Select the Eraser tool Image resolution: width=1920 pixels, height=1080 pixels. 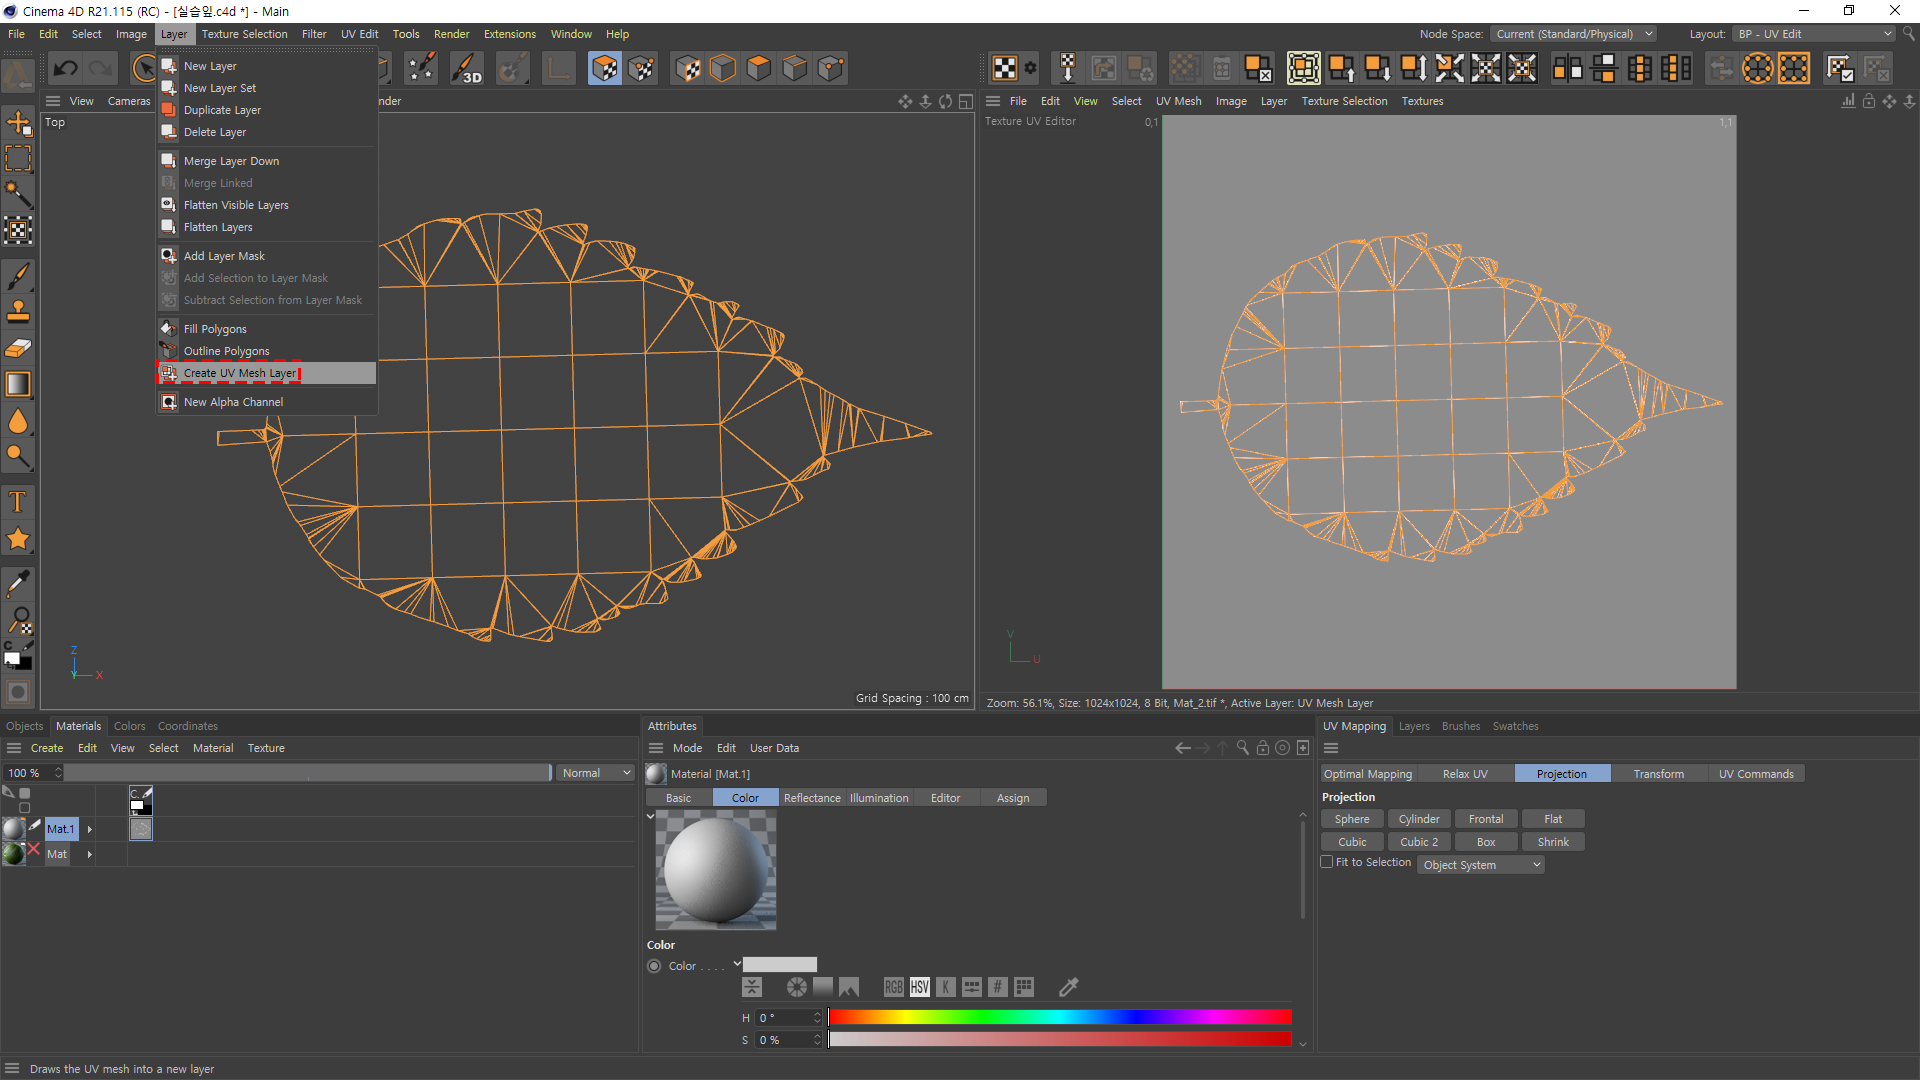pyautogui.click(x=18, y=348)
